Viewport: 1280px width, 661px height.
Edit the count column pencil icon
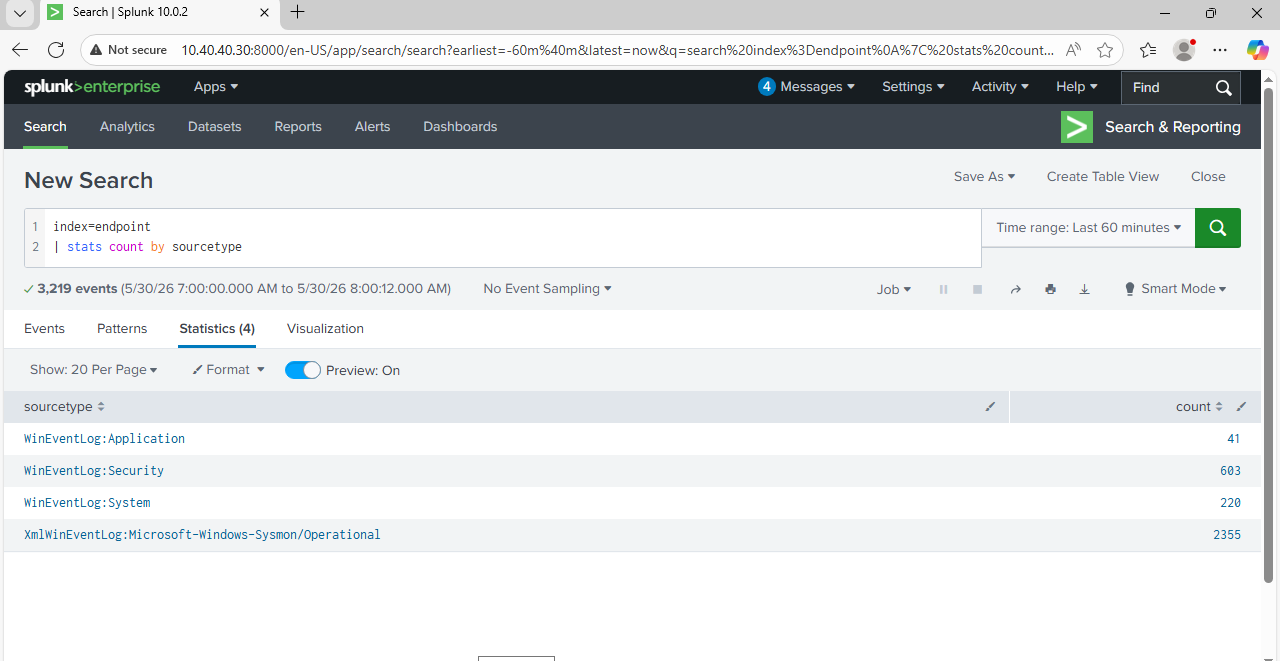[1241, 407]
